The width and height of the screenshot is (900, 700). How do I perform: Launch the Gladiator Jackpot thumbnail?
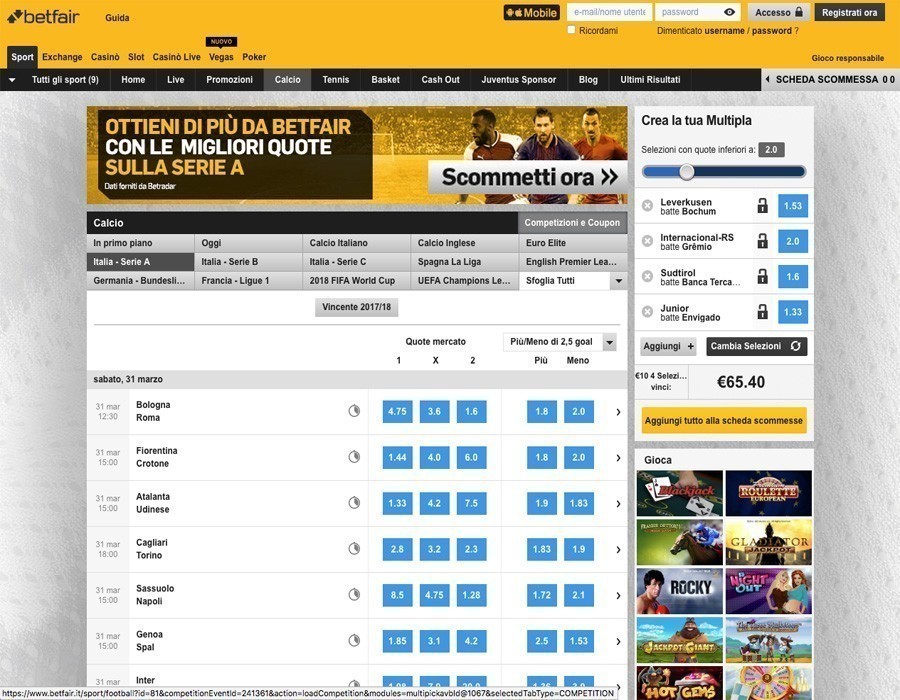click(769, 542)
